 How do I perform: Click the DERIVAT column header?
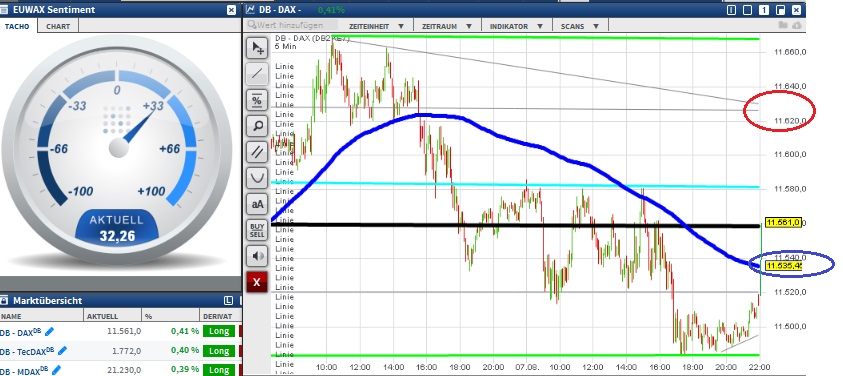pos(220,316)
